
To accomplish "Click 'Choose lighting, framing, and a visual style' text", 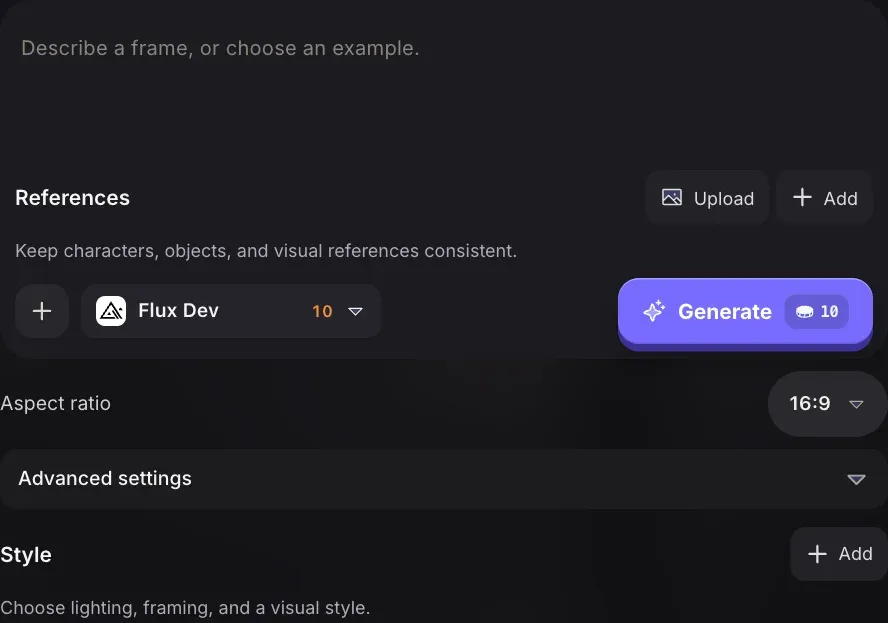I will 185,608.
